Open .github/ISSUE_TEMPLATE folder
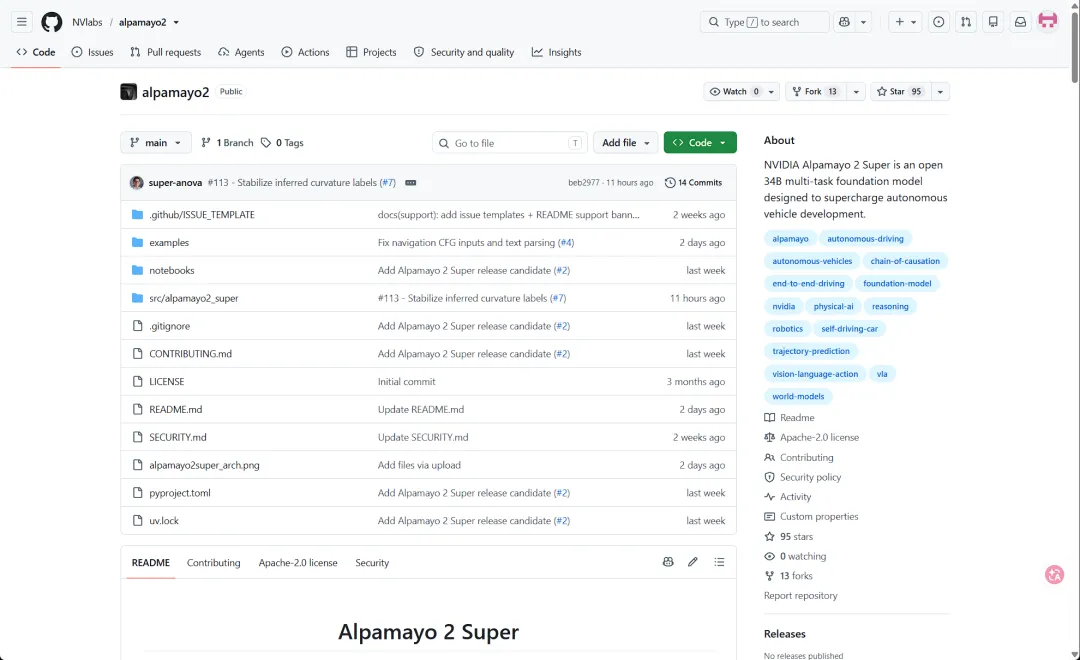The height and width of the screenshot is (660, 1080). pos(202,214)
